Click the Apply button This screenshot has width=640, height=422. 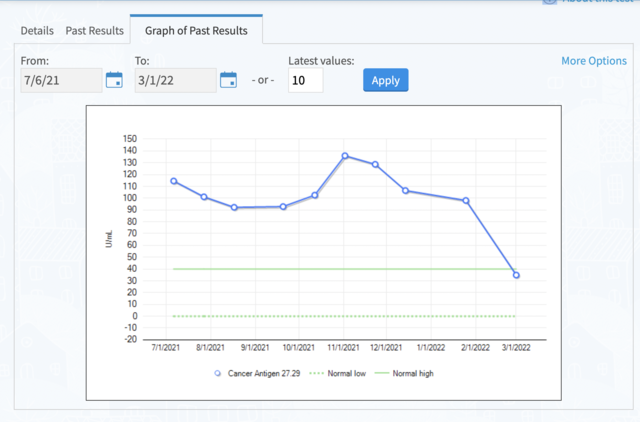point(386,80)
